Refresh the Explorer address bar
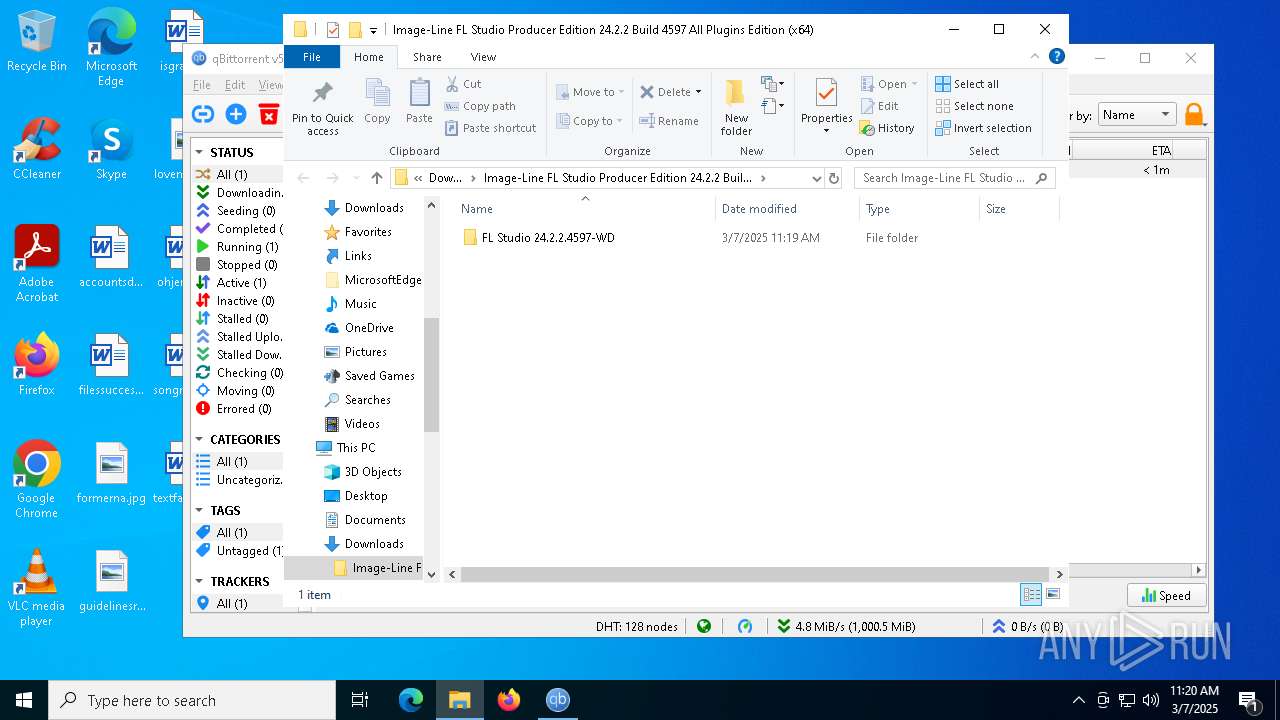The height and width of the screenshot is (720, 1280). pos(834,178)
